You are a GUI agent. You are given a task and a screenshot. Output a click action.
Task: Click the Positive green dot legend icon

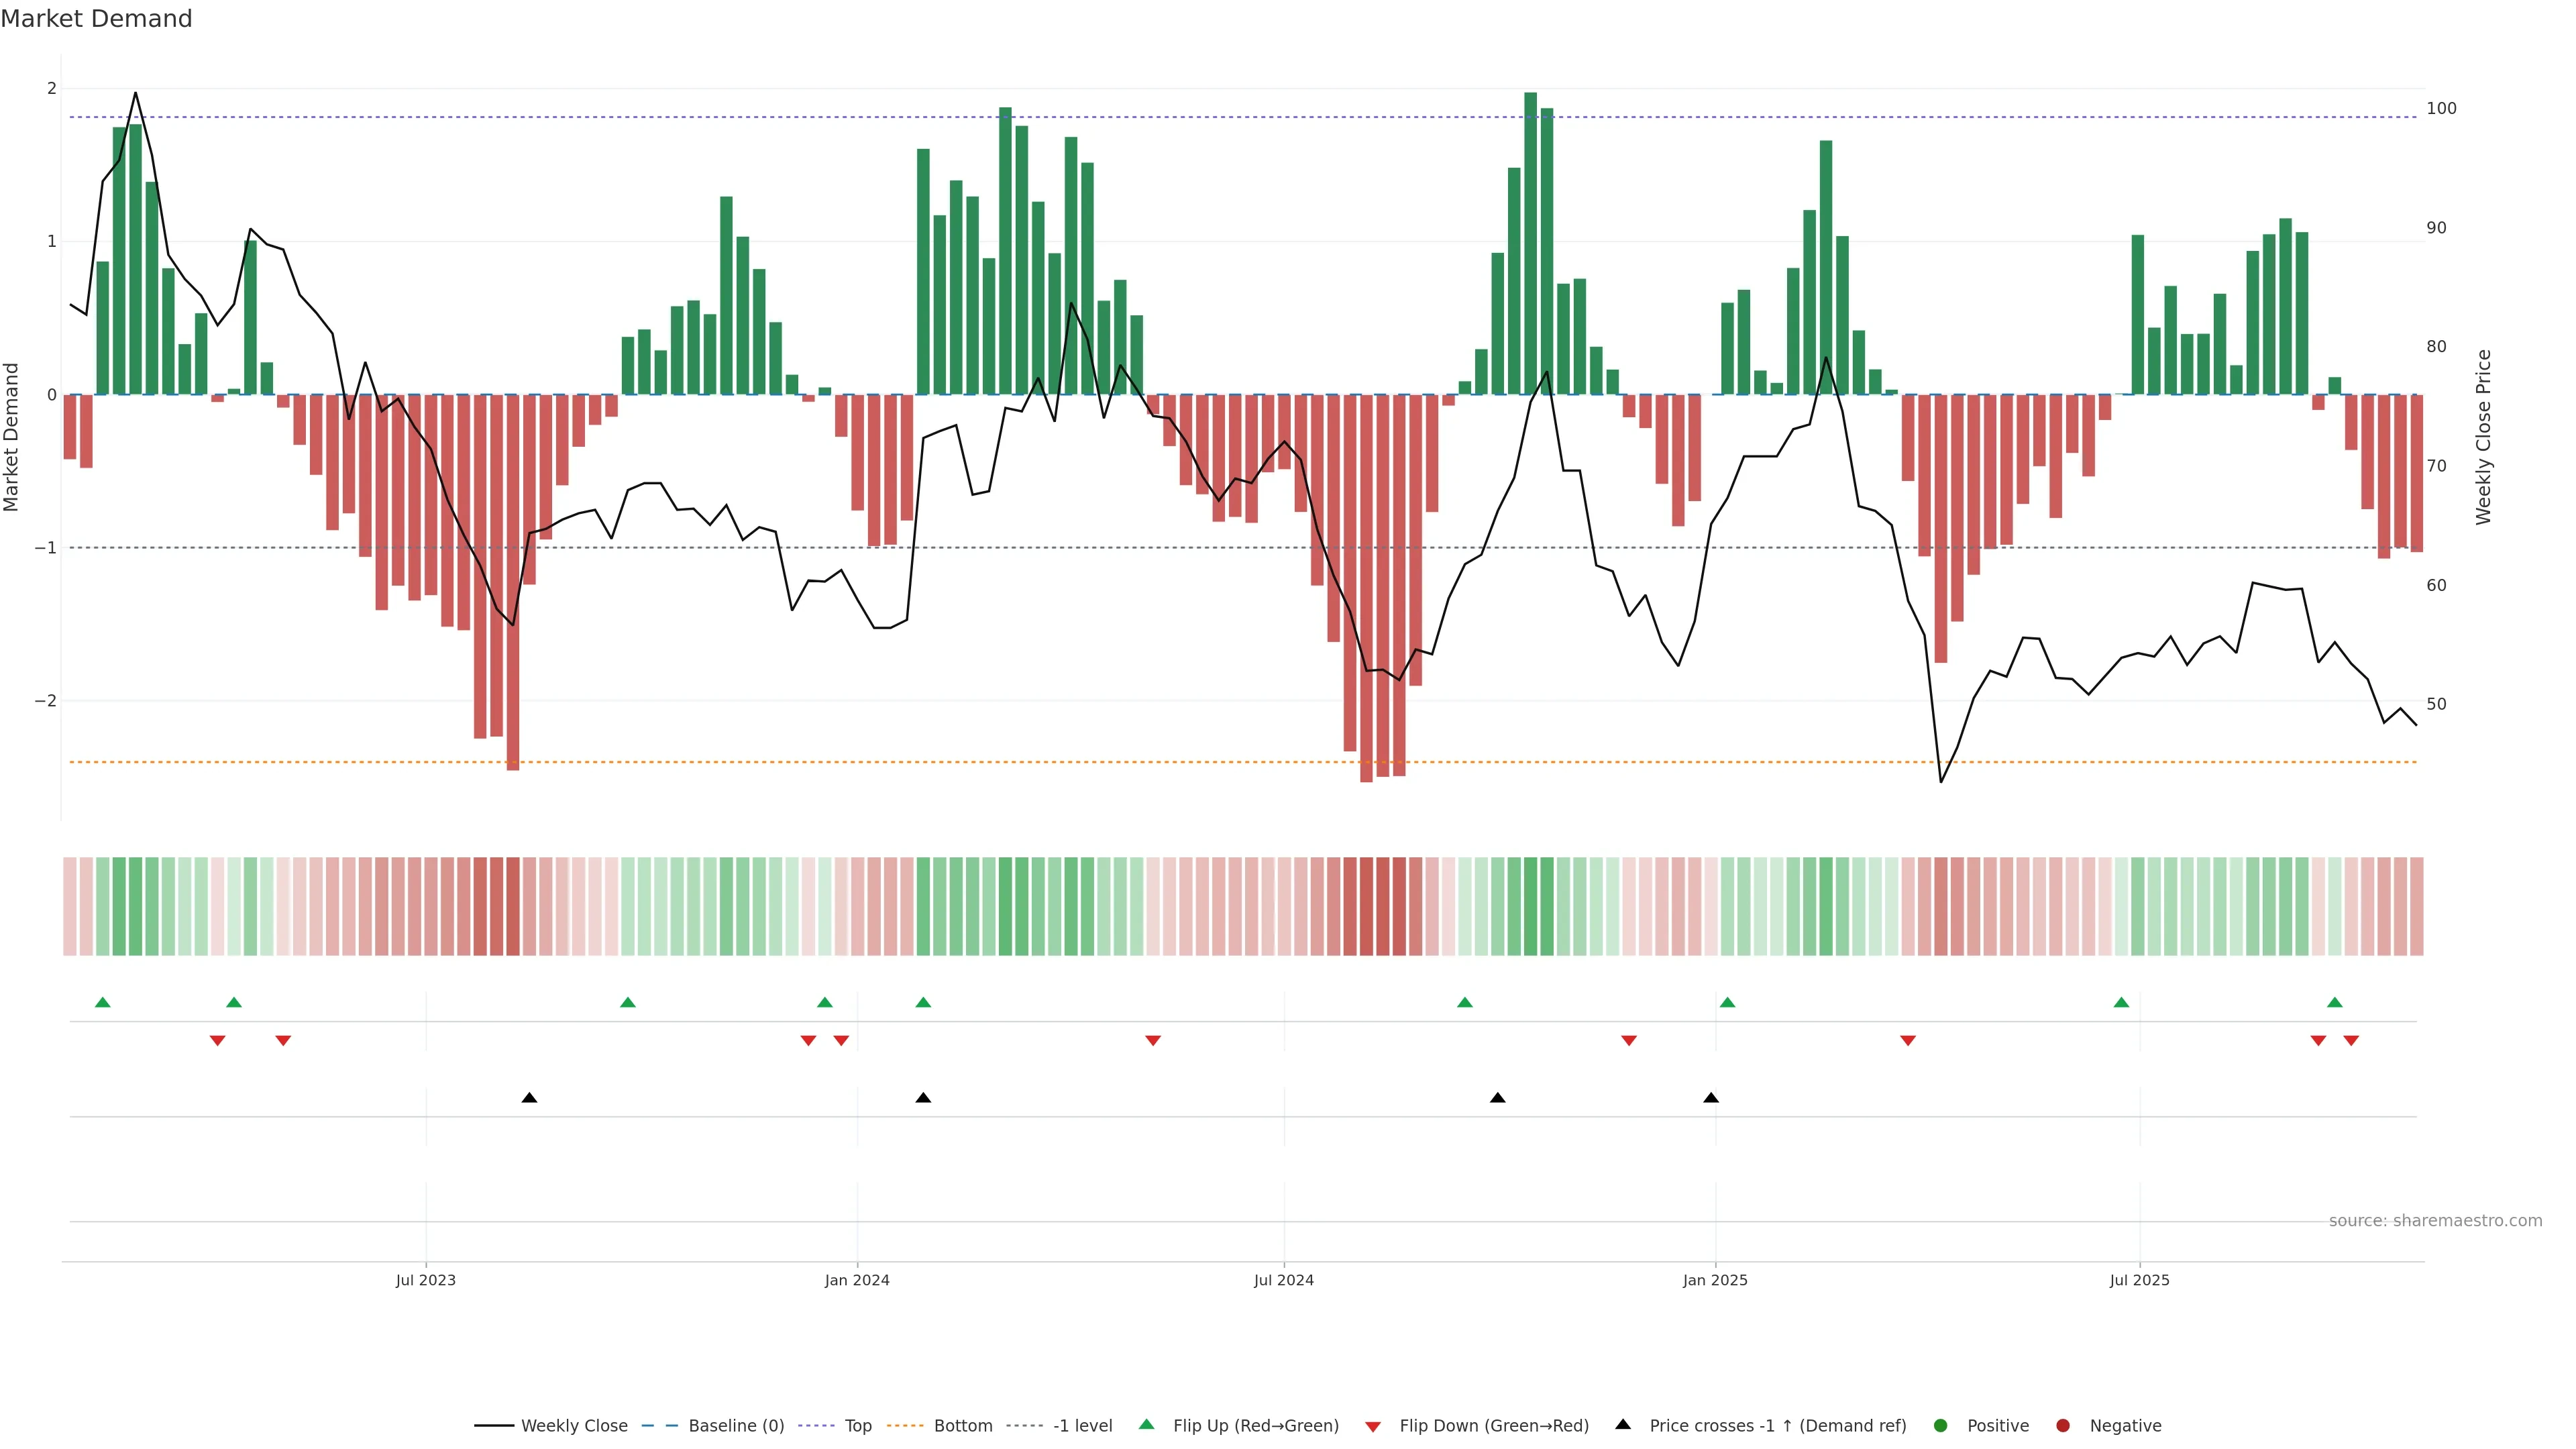1941,1426
